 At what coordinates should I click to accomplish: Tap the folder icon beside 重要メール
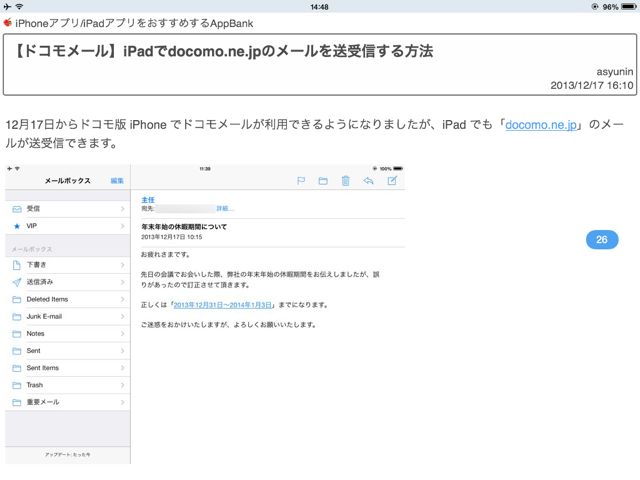pyautogui.click(x=17, y=402)
